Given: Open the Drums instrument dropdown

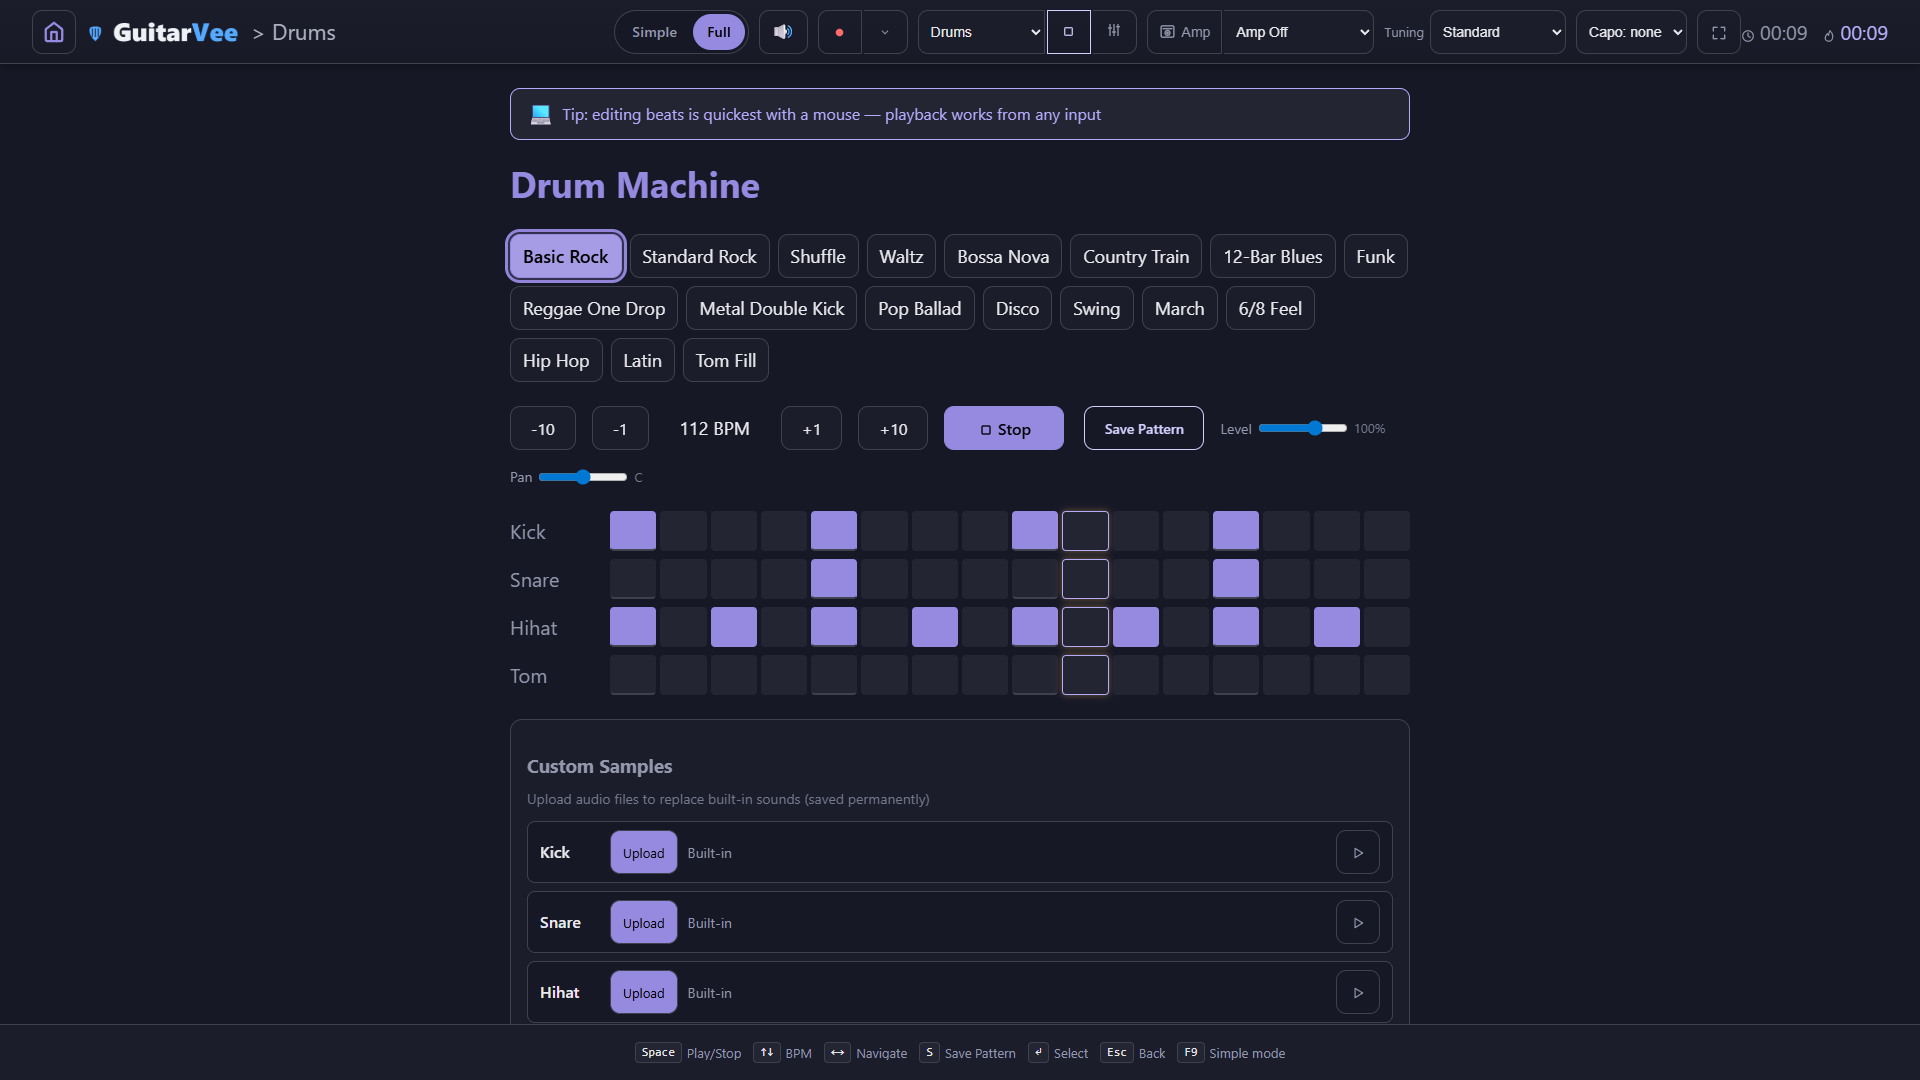Looking at the screenshot, I should 982,32.
